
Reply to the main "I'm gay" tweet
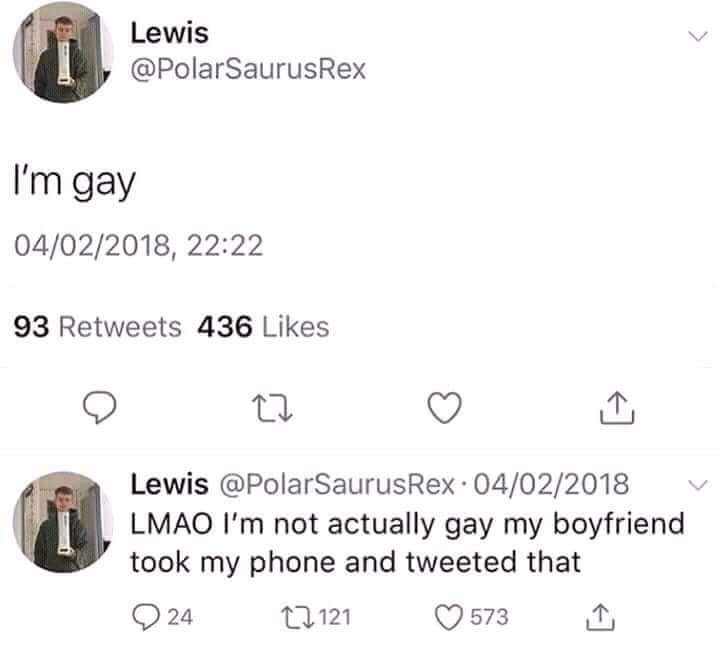[x=99, y=407]
